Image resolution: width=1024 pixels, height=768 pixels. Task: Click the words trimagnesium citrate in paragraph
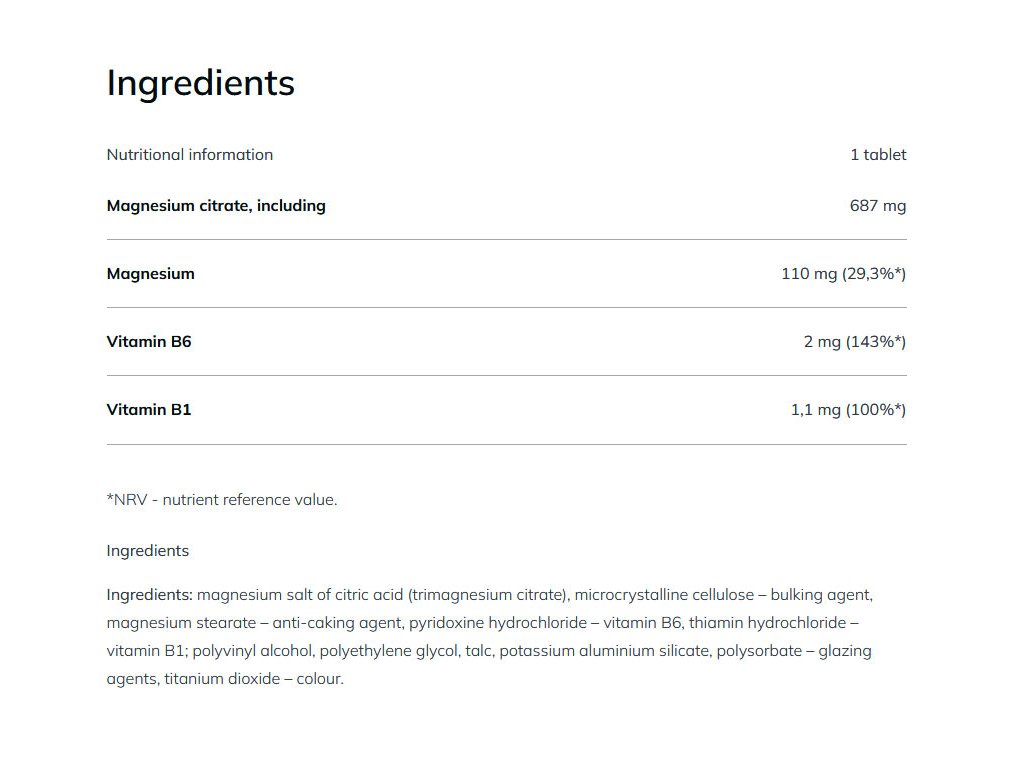488,595
